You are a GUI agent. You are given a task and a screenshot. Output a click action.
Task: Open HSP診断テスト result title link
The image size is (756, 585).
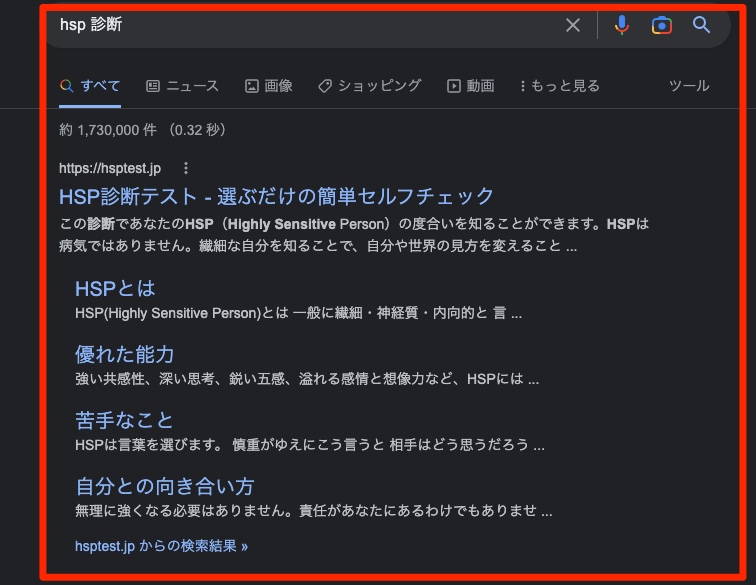click(x=276, y=196)
